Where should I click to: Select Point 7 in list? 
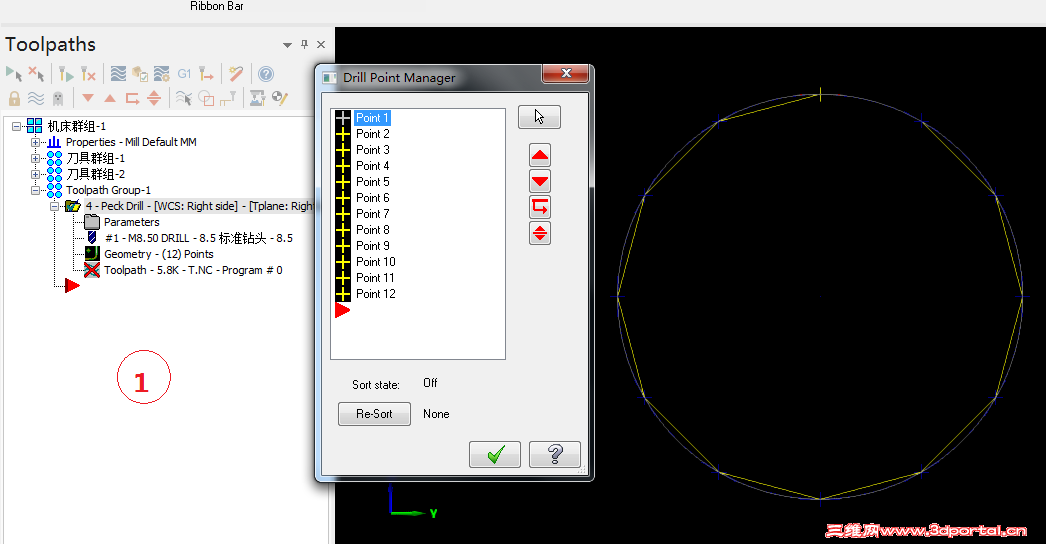point(372,214)
